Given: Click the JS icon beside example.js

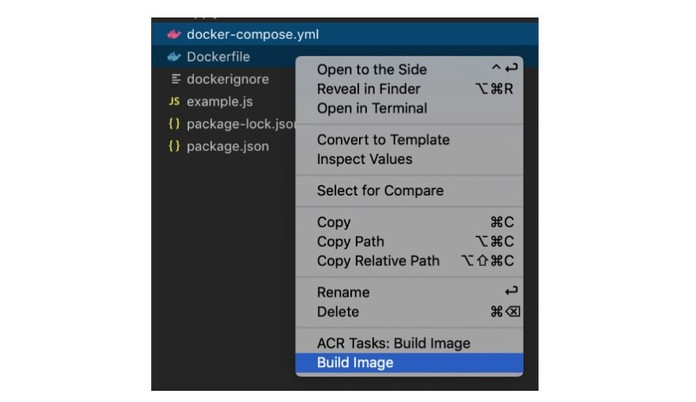Looking at the screenshot, I should point(174,101).
